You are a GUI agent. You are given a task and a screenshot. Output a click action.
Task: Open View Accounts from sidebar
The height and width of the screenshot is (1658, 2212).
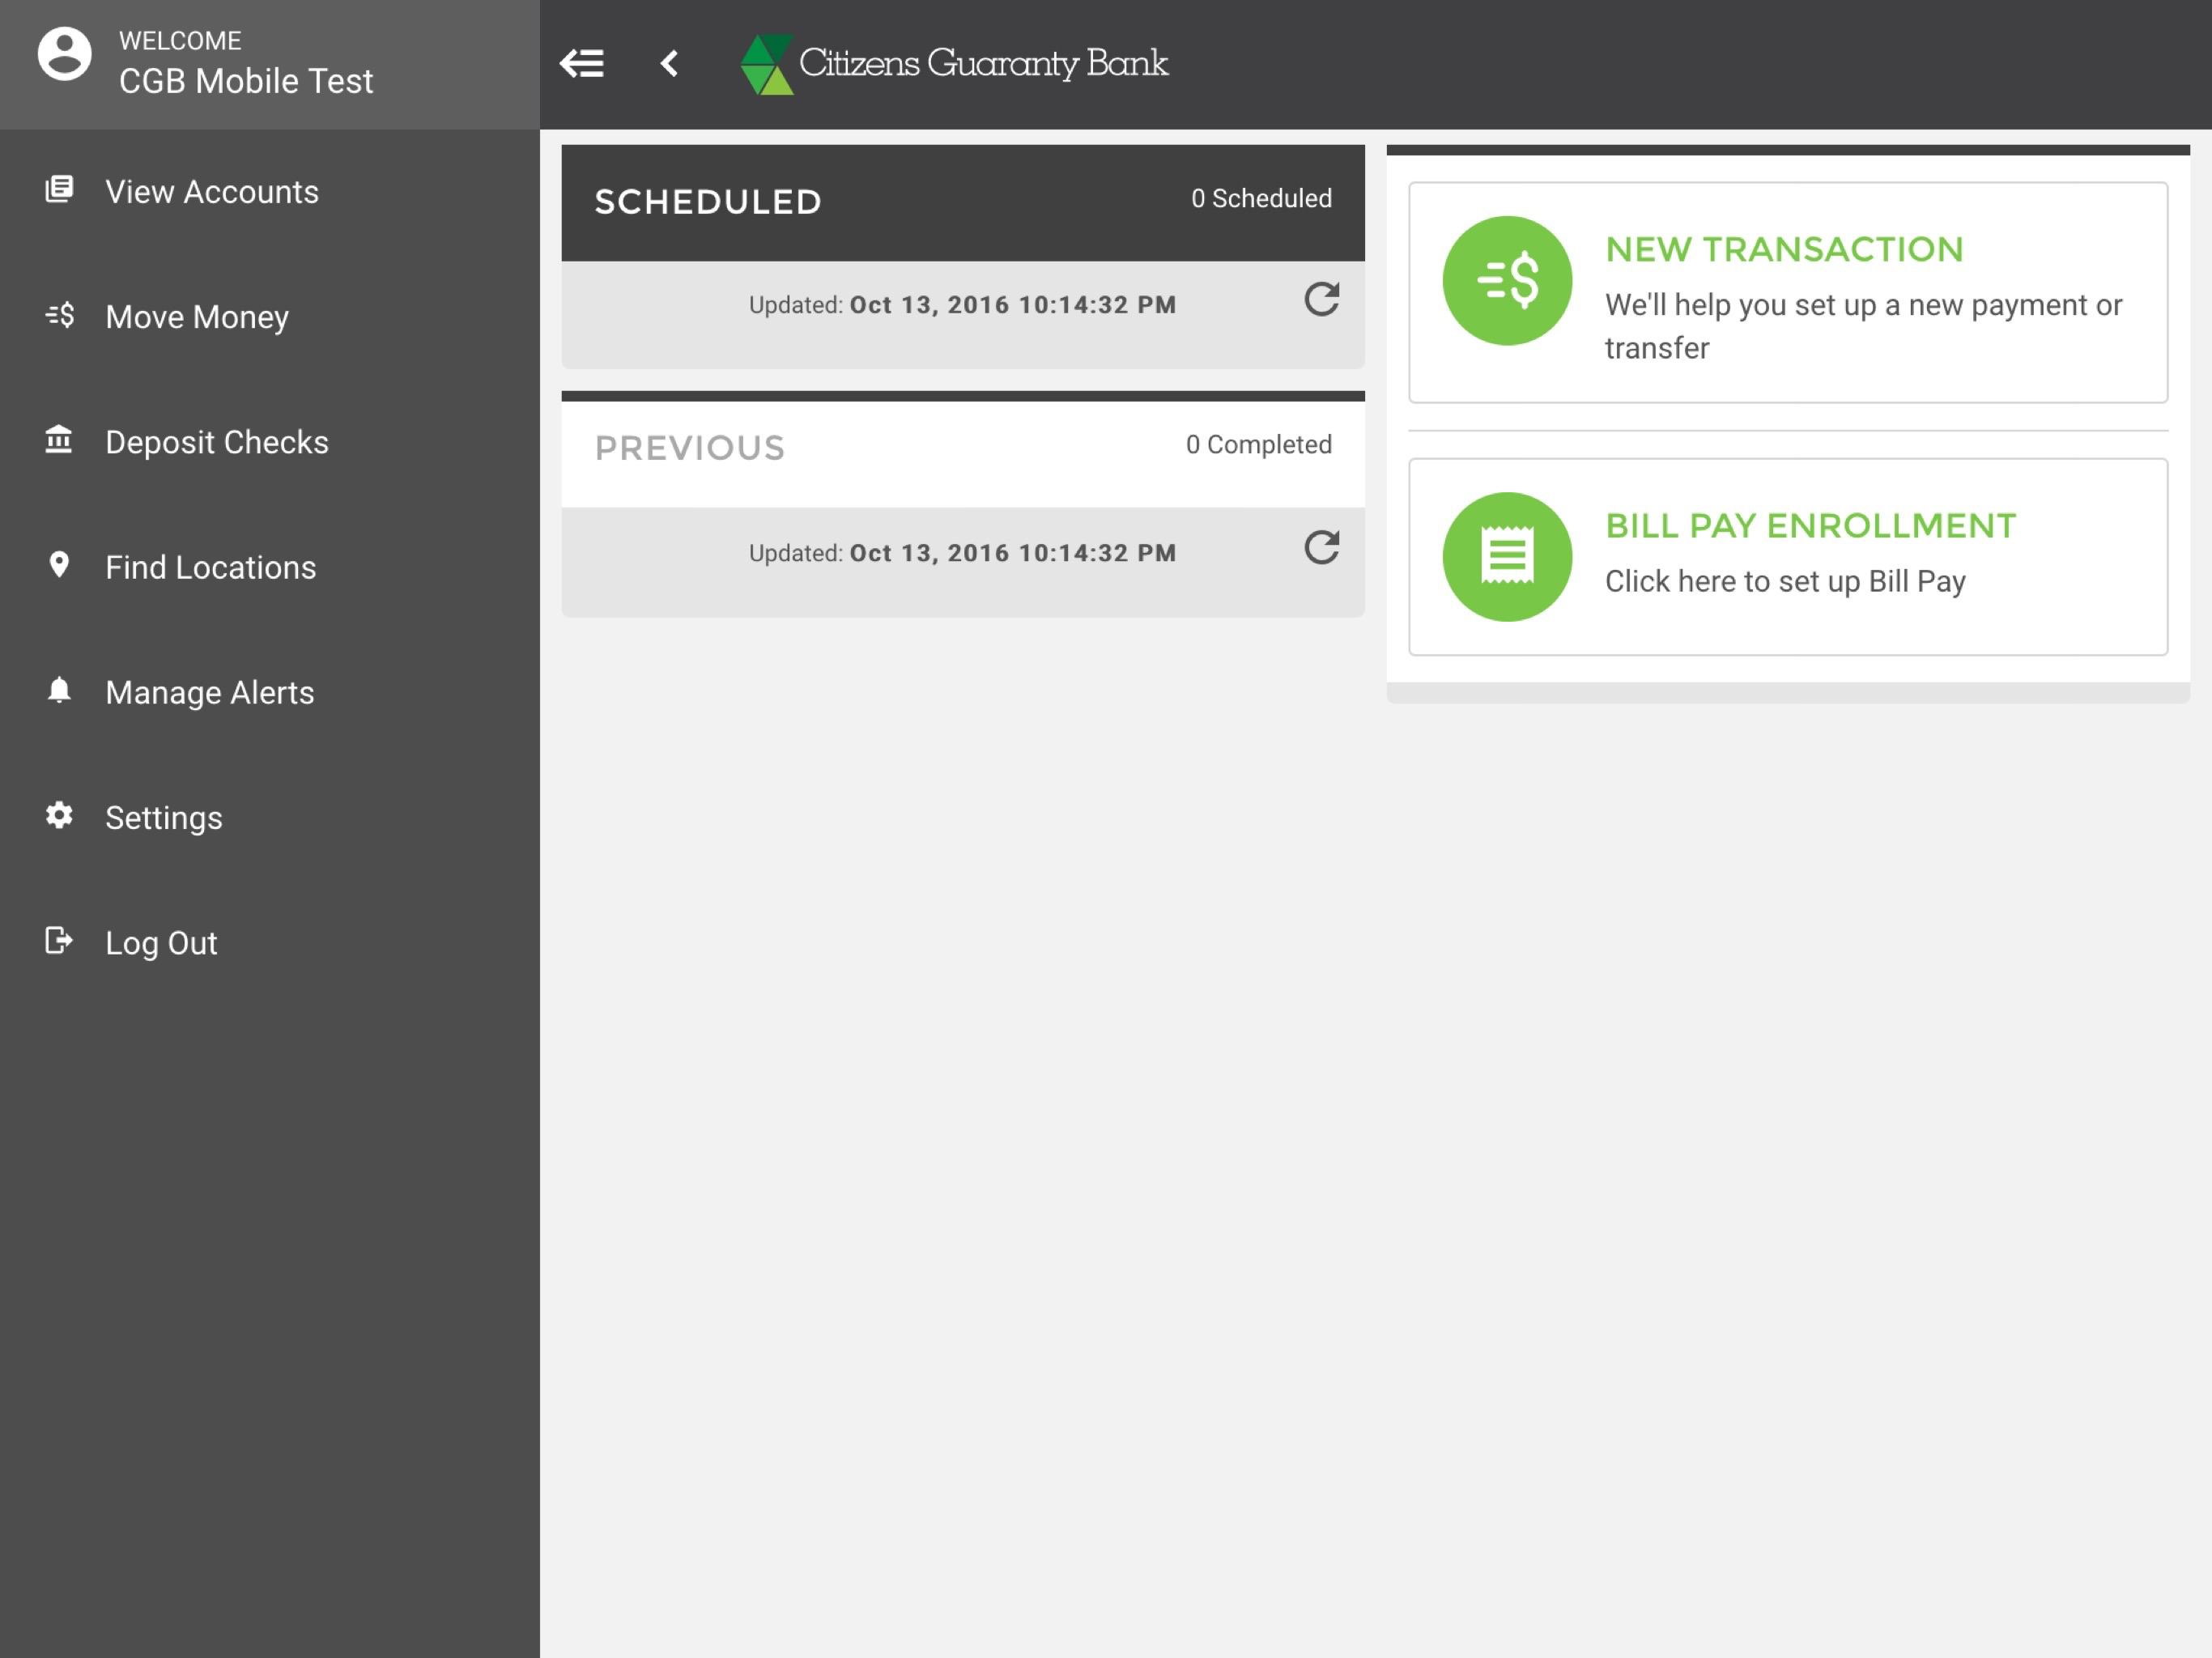click(270, 192)
